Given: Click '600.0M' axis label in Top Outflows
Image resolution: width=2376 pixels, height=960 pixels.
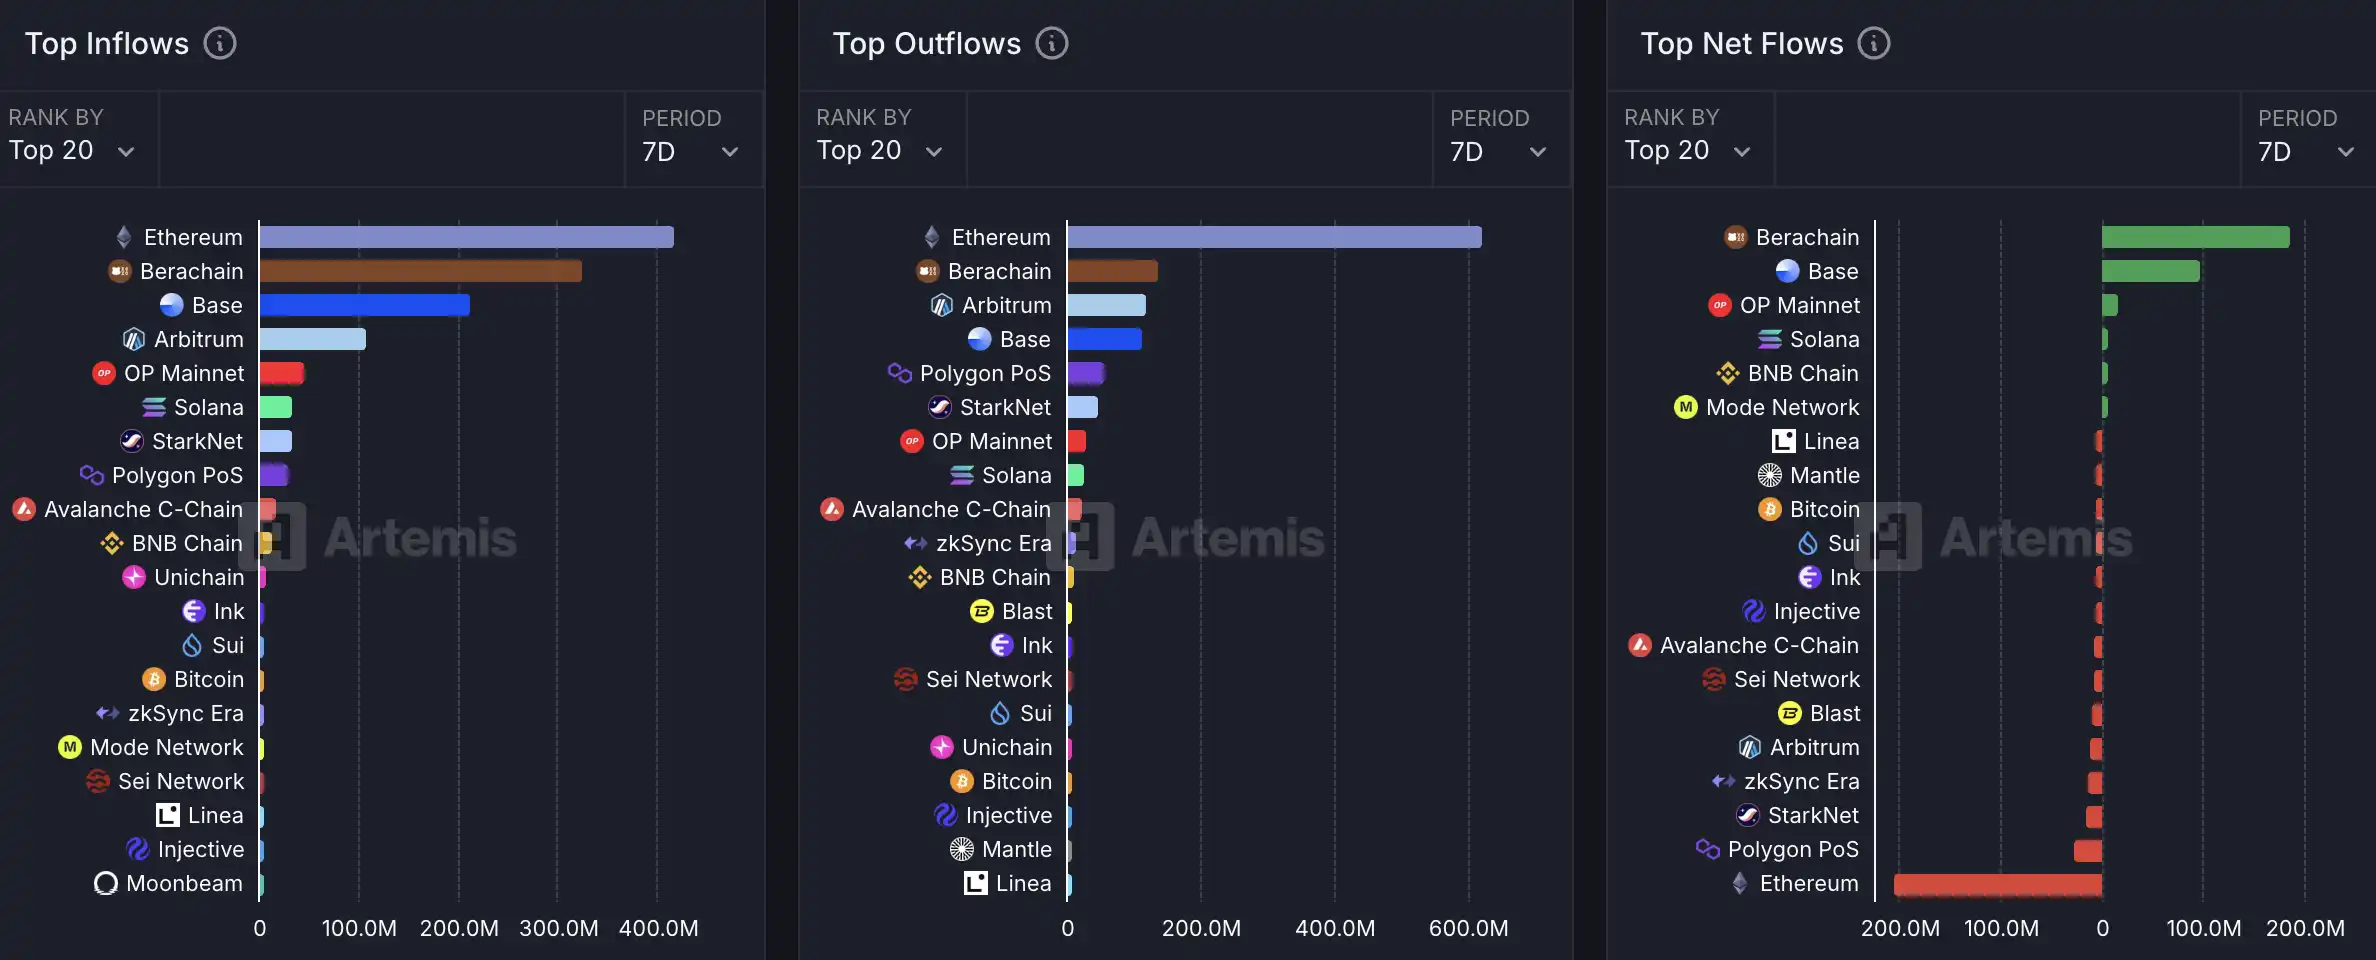Looking at the screenshot, I should (1468, 928).
